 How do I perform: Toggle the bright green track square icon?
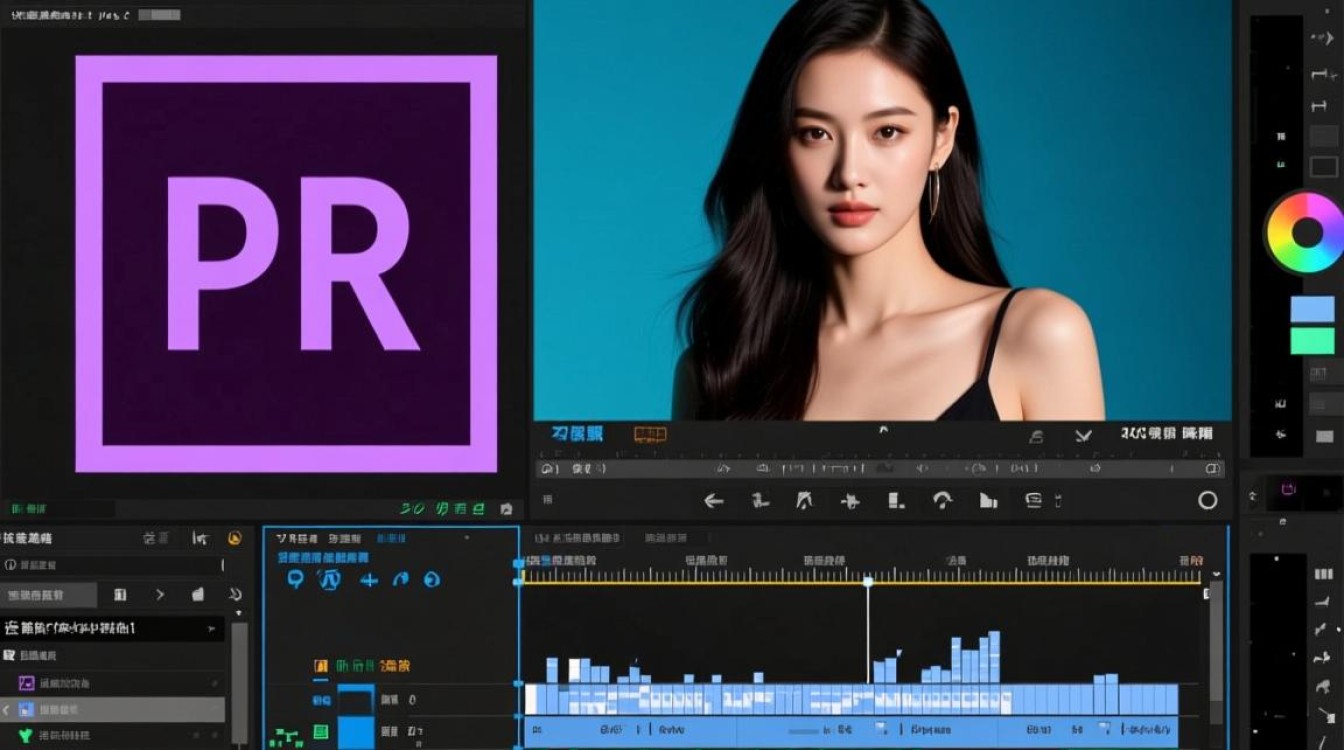322,732
